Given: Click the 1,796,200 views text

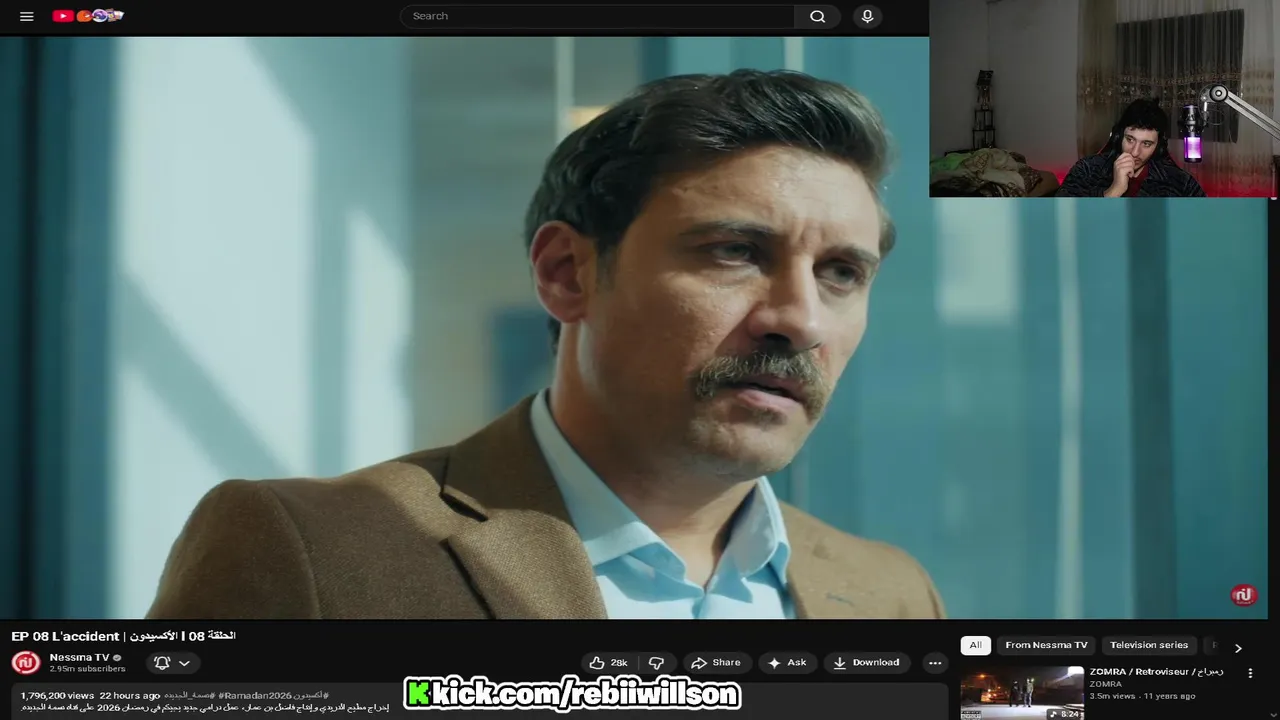Looking at the screenshot, I should point(57,695).
